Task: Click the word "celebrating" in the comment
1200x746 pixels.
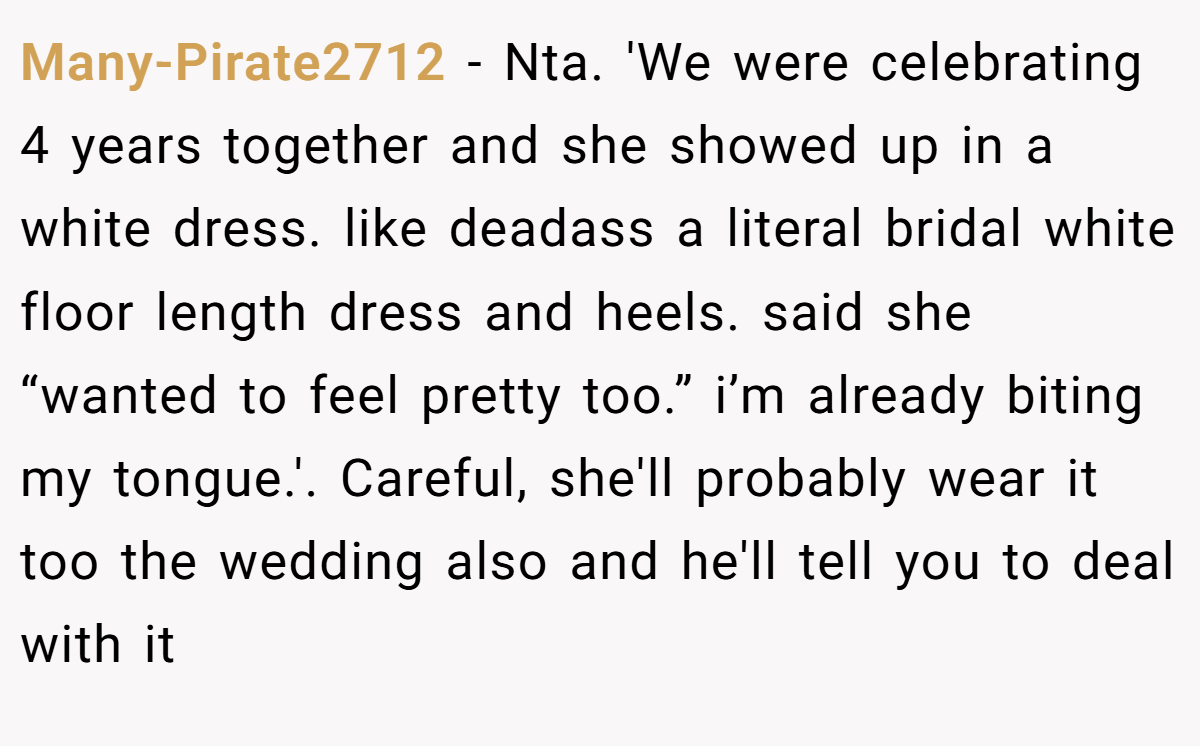Action: pos(1006,64)
